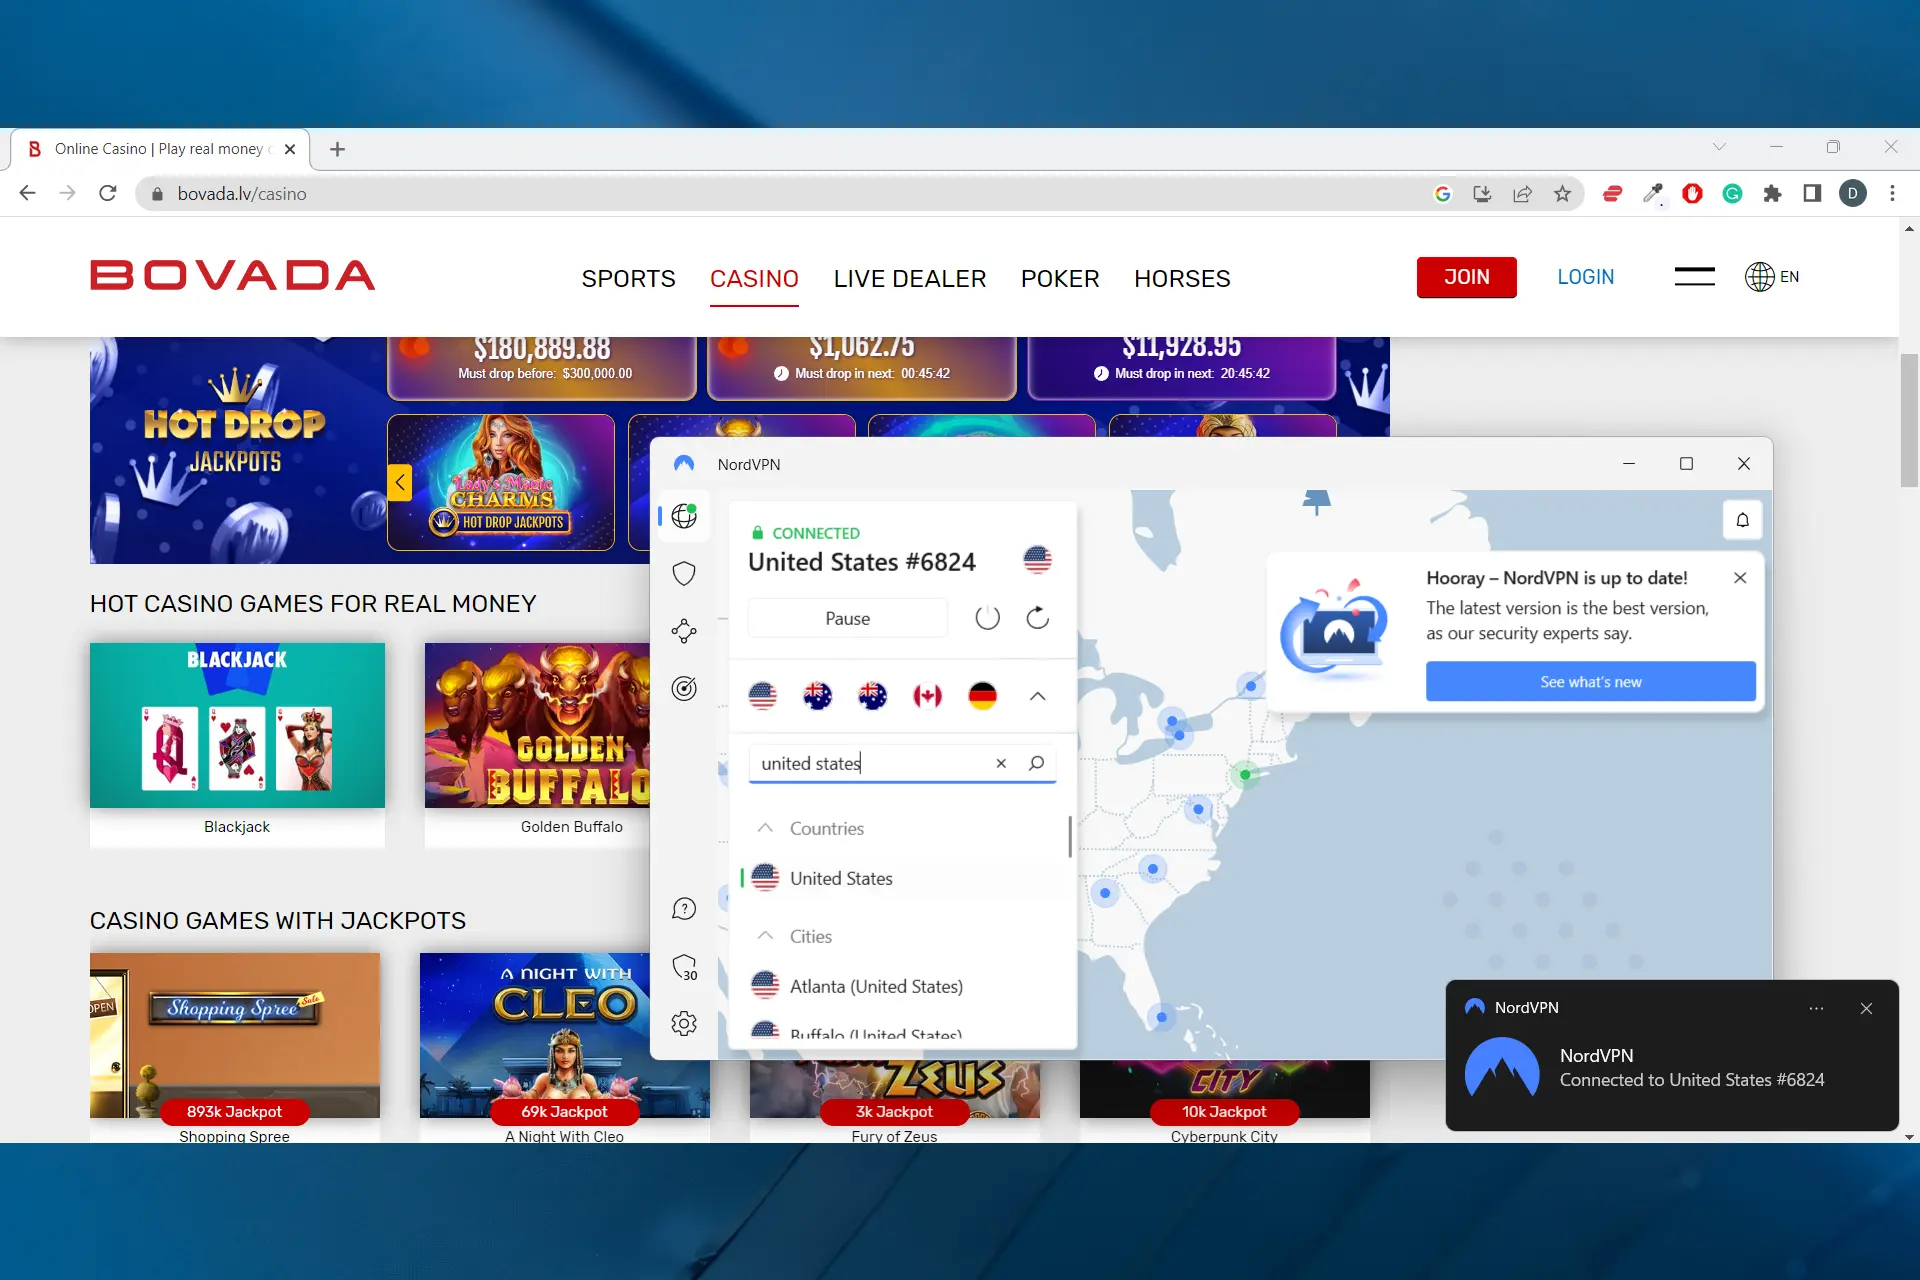Screen dimensions: 1920x1280
Task: Select the VPN servers globe icon in NordVPN sidebar
Action: point(684,516)
